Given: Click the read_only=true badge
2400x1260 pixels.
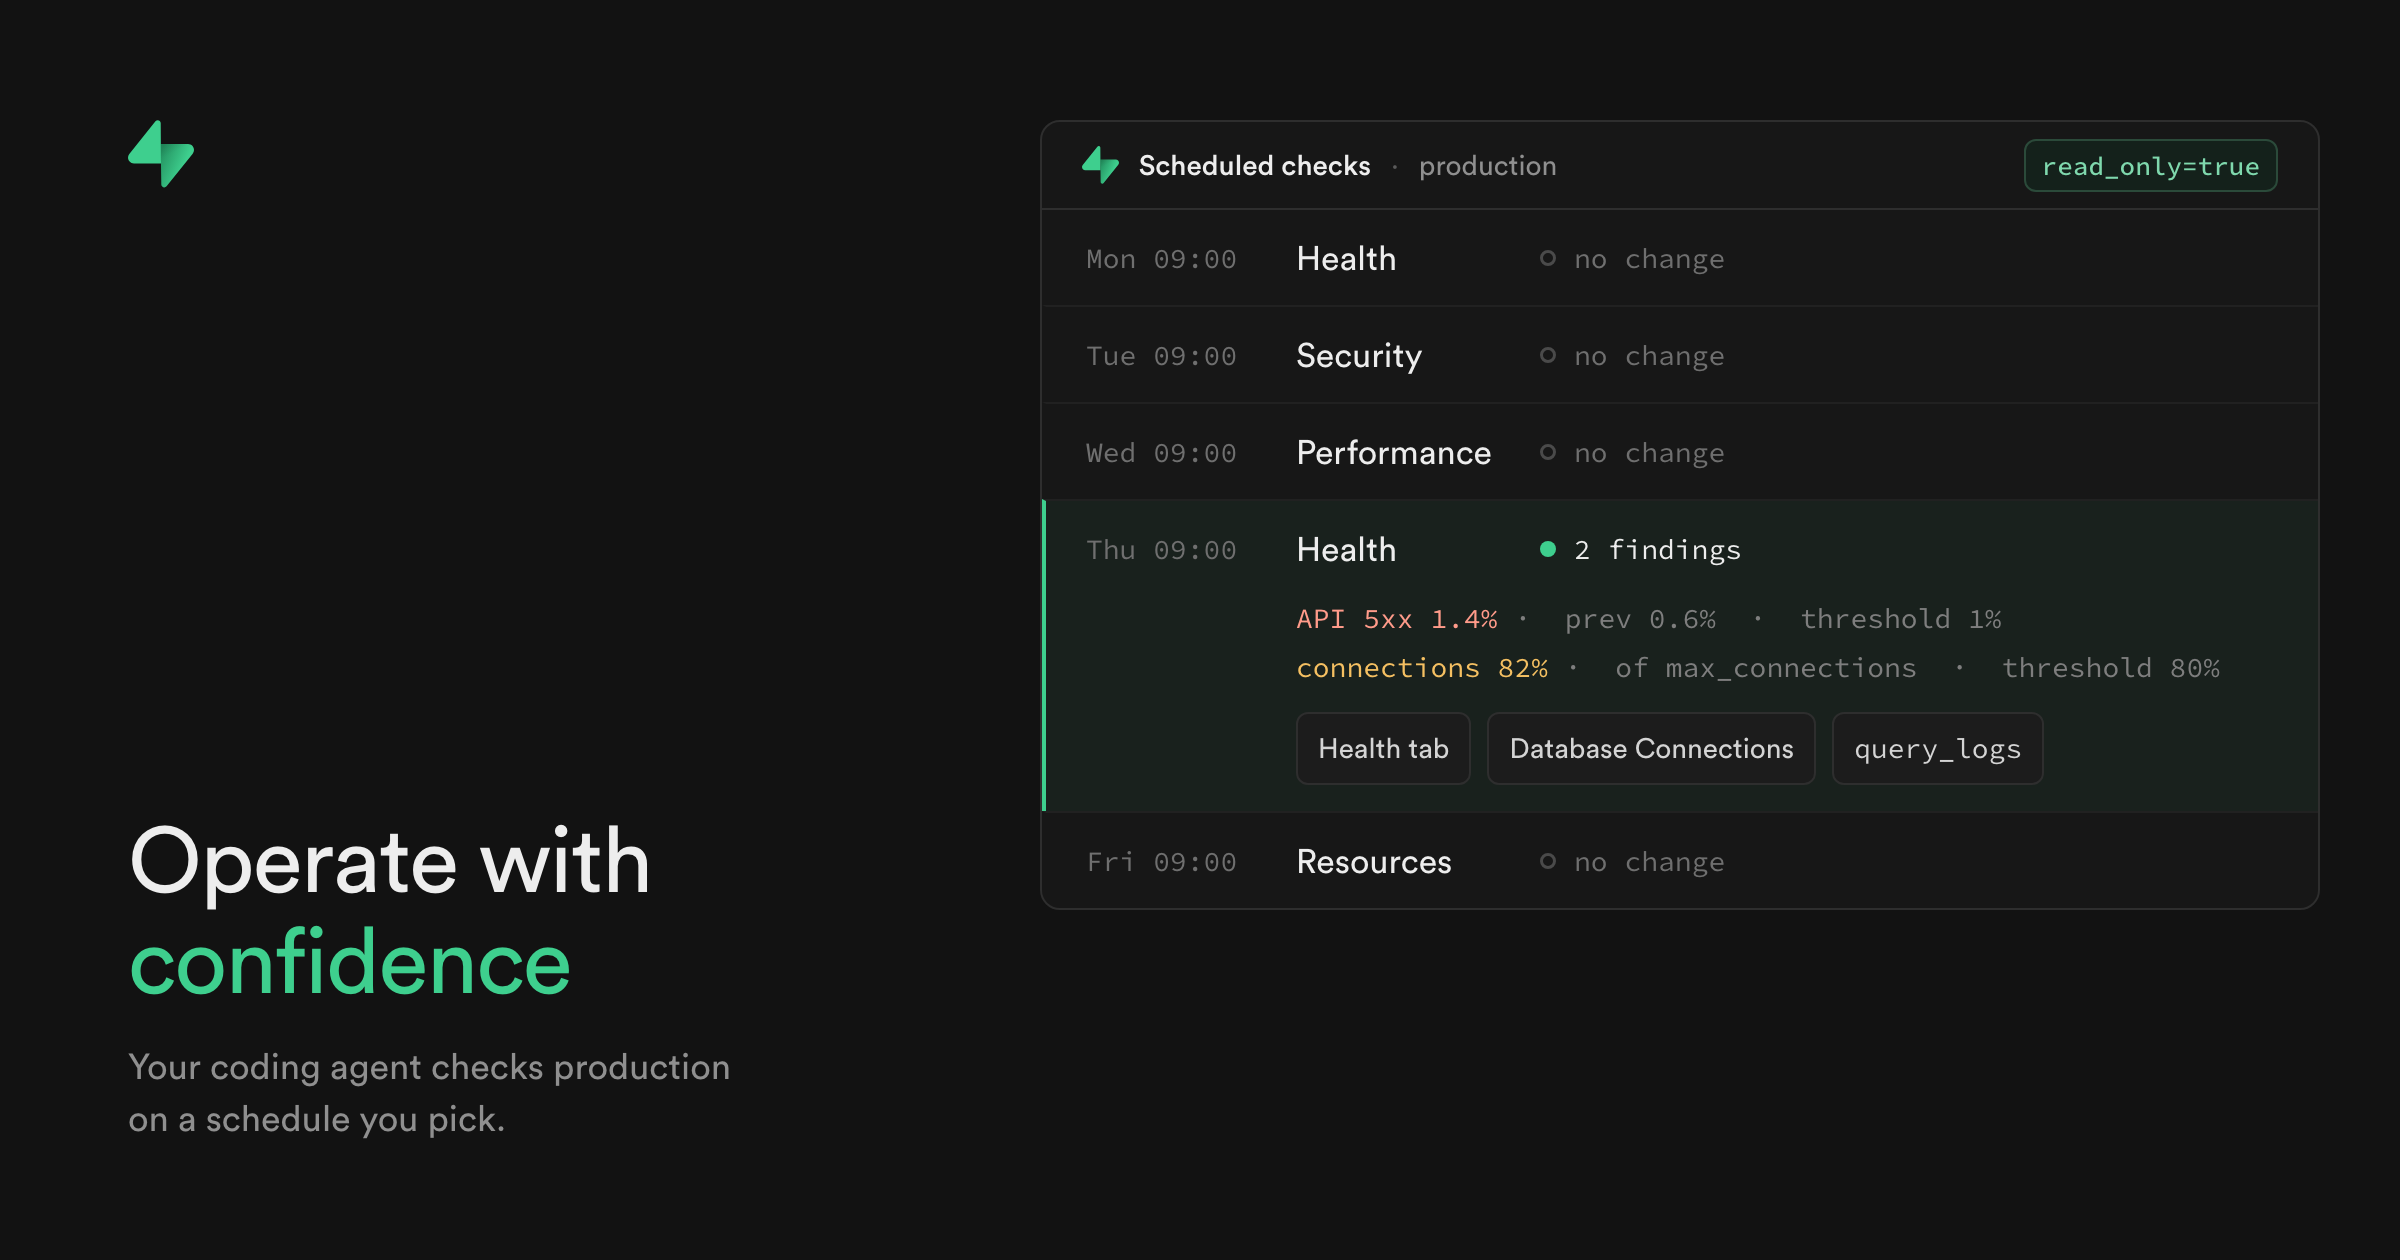Looking at the screenshot, I should [x=2150, y=166].
